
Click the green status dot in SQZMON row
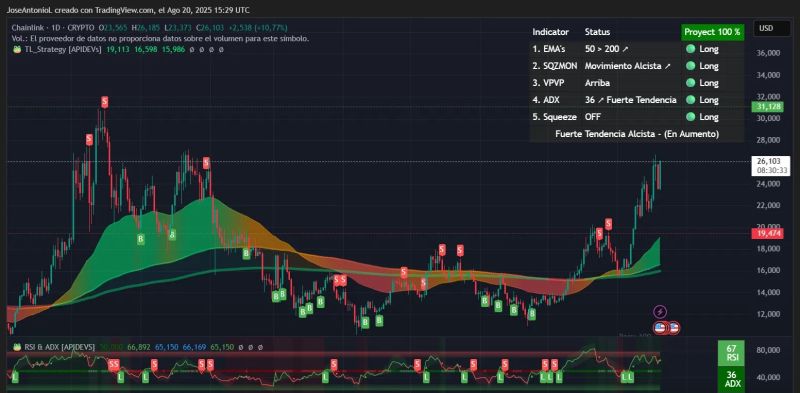pyautogui.click(x=690, y=66)
